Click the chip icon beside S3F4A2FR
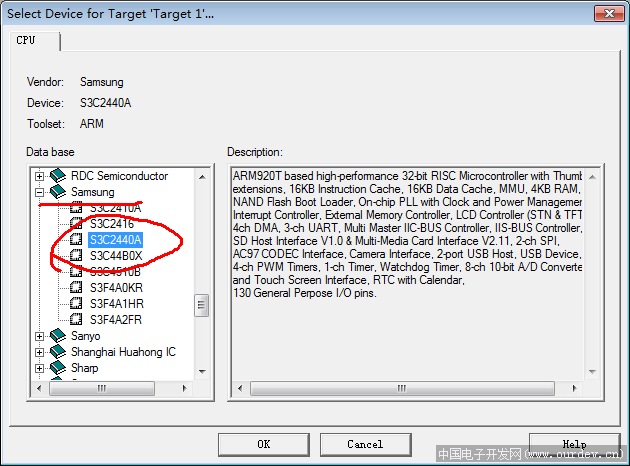The image size is (630, 466). pyautogui.click(x=76, y=320)
